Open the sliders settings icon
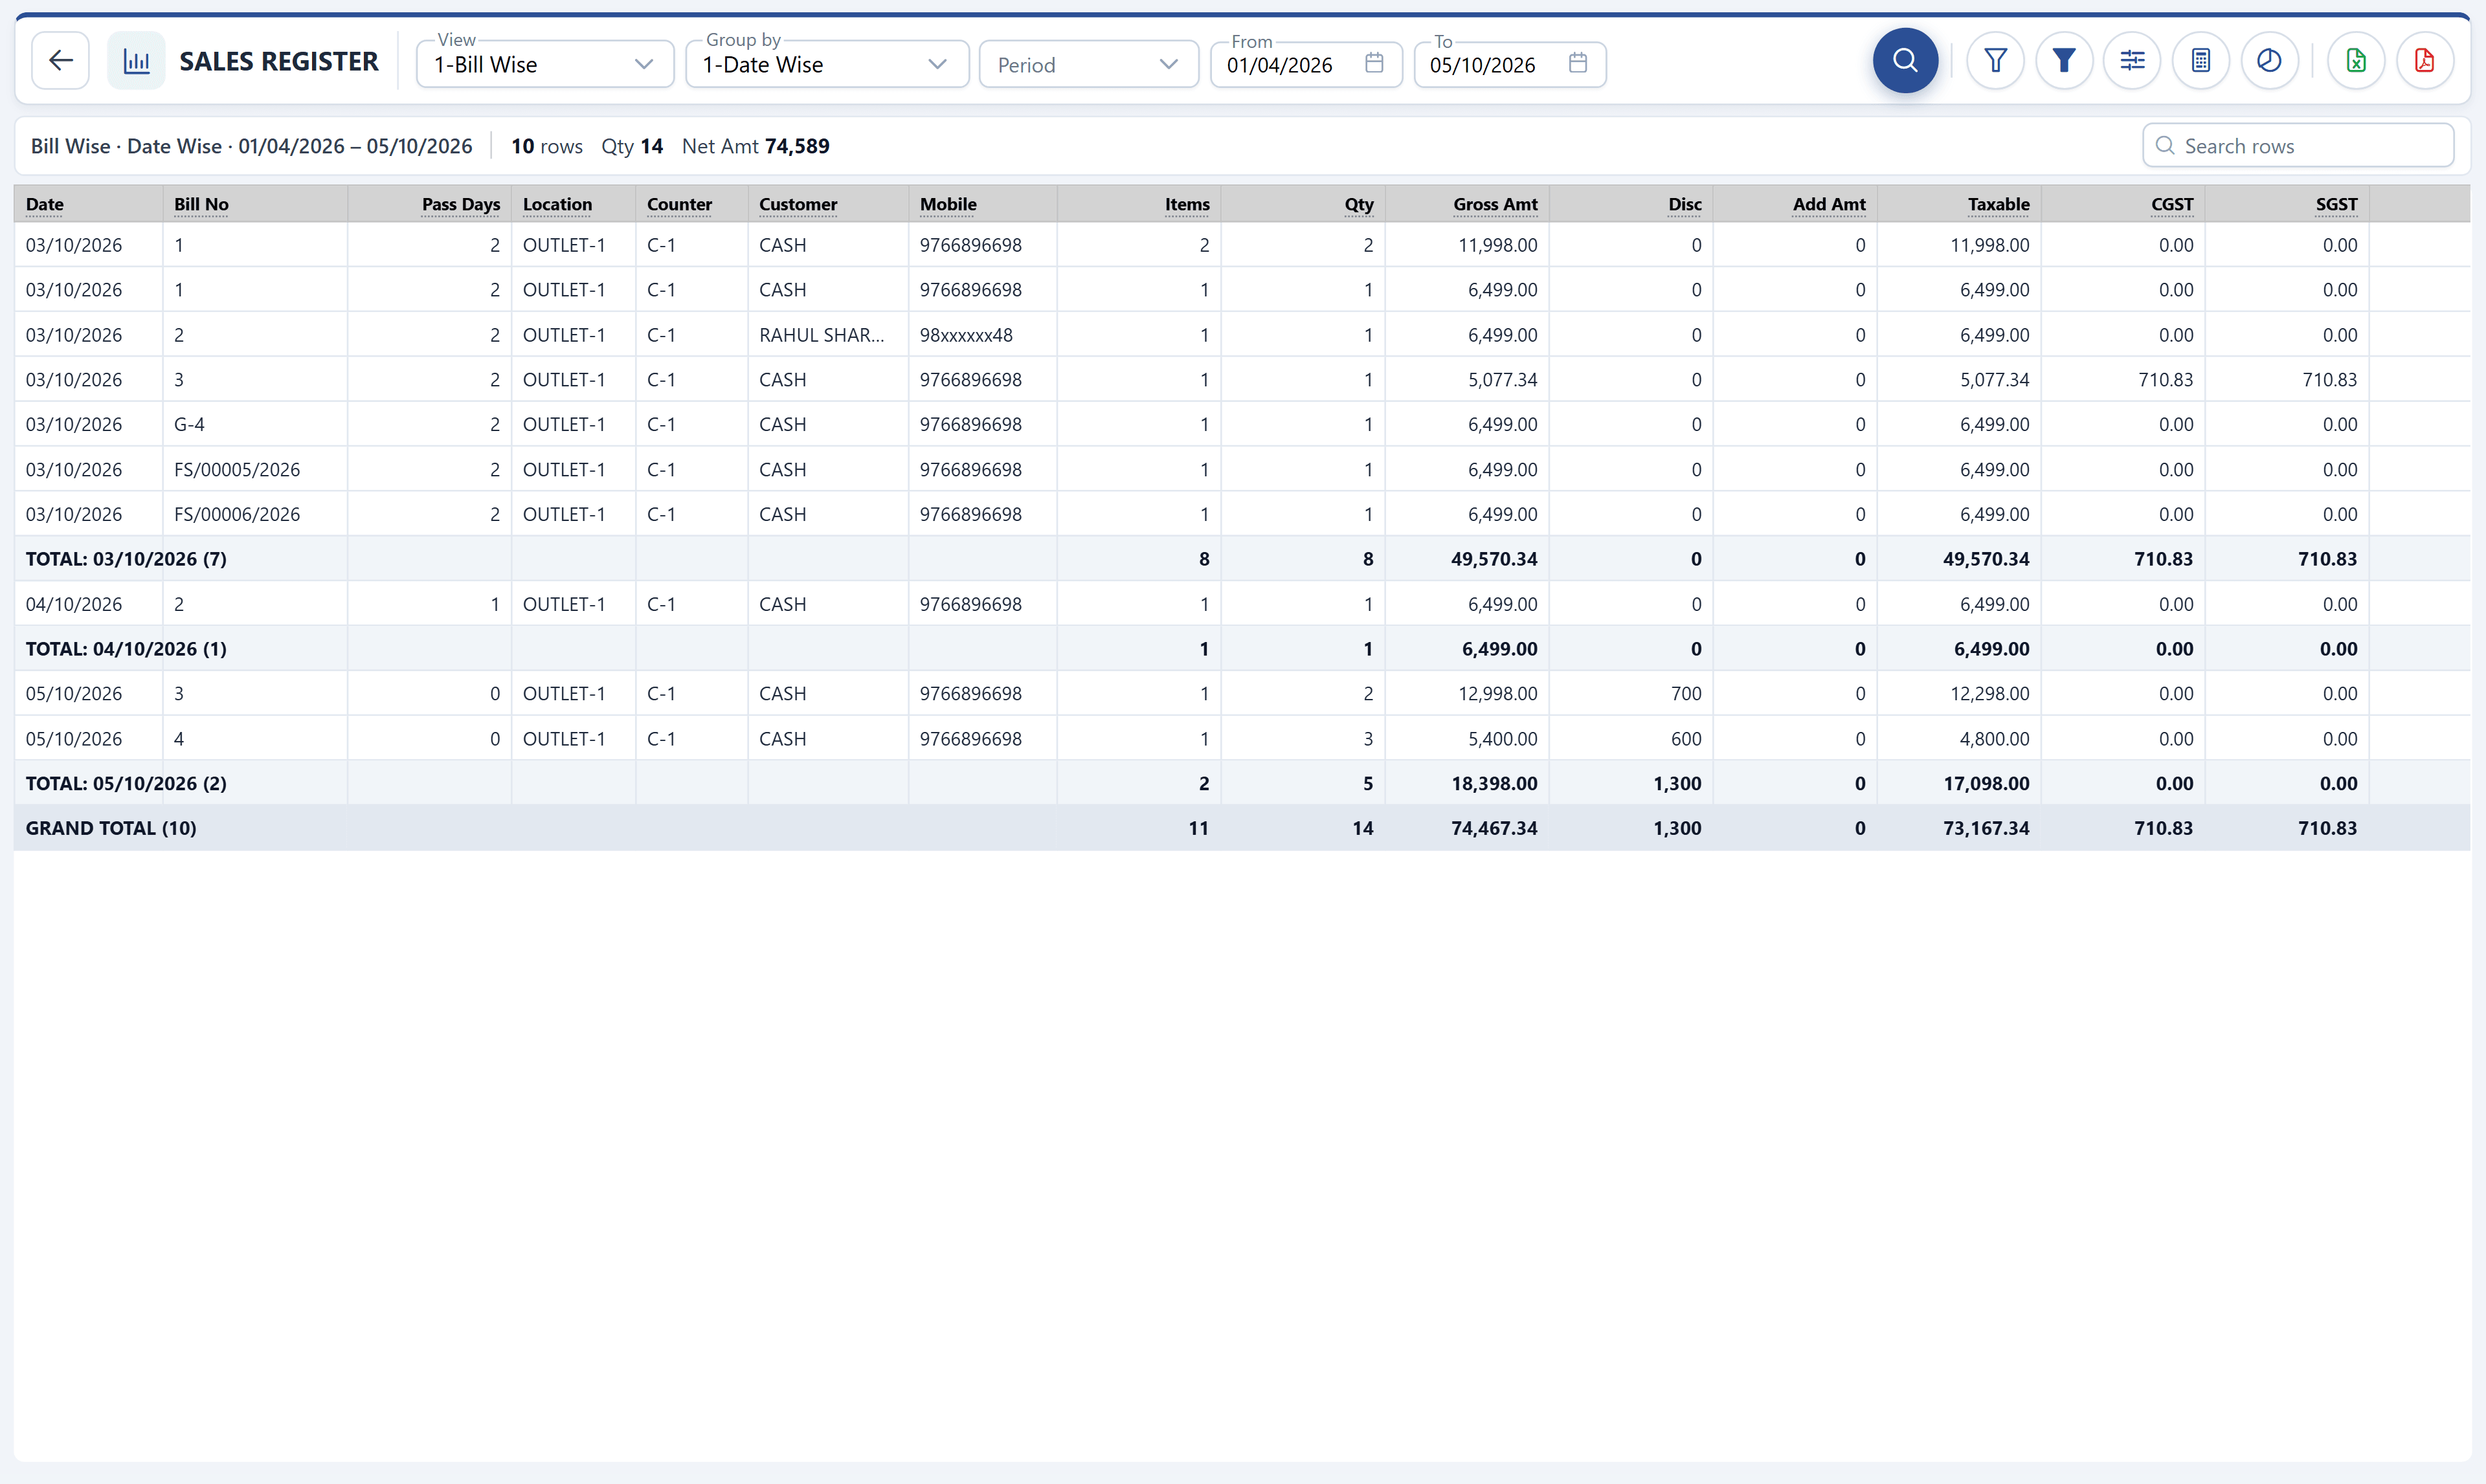Image resolution: width=2486 pixels, height=1484 pixels. click(2132, 61)
